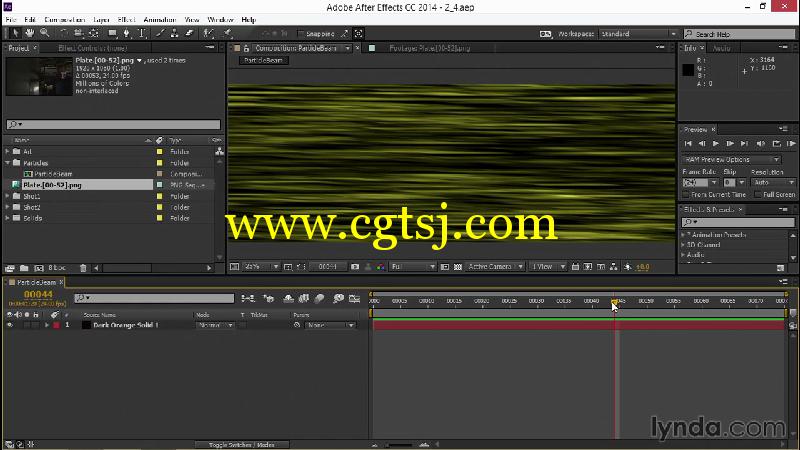Switch to Footage Plate viewer tab

[x=429, y=48]
